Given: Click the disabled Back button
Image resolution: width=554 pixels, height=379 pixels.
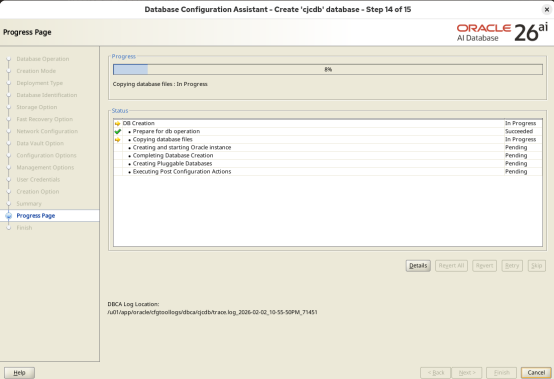Looking at the screenshot, I should tap(436, 373).
